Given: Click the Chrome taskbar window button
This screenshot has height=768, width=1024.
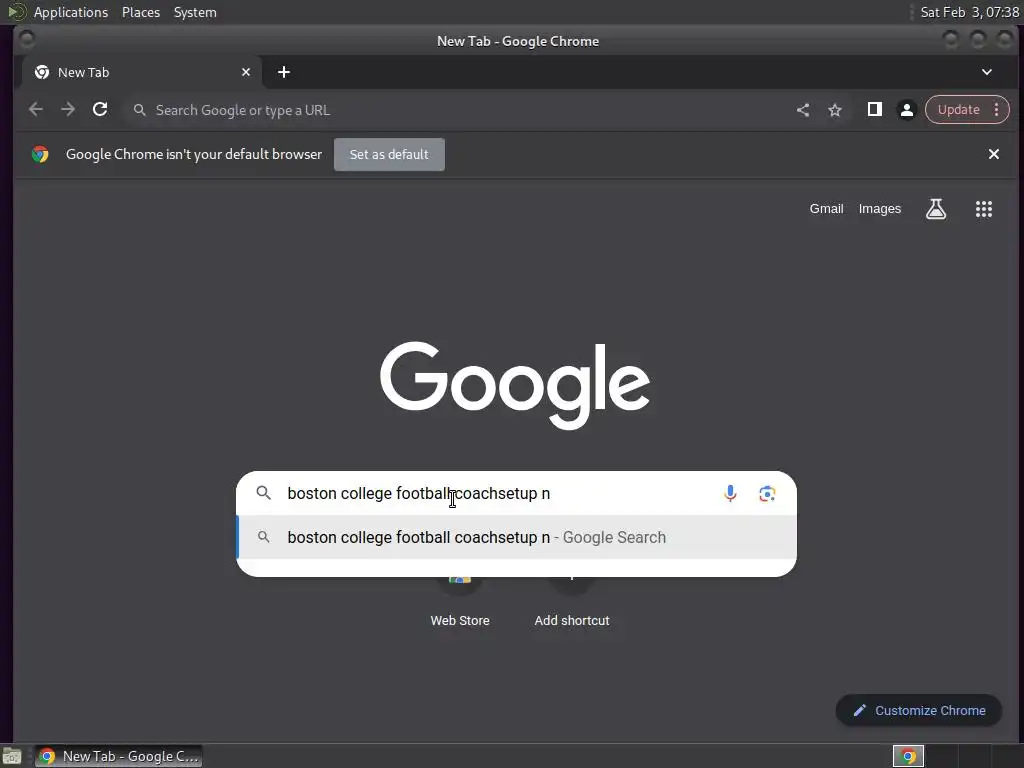Looking at the screenshot, I should (x=118, y=756).
